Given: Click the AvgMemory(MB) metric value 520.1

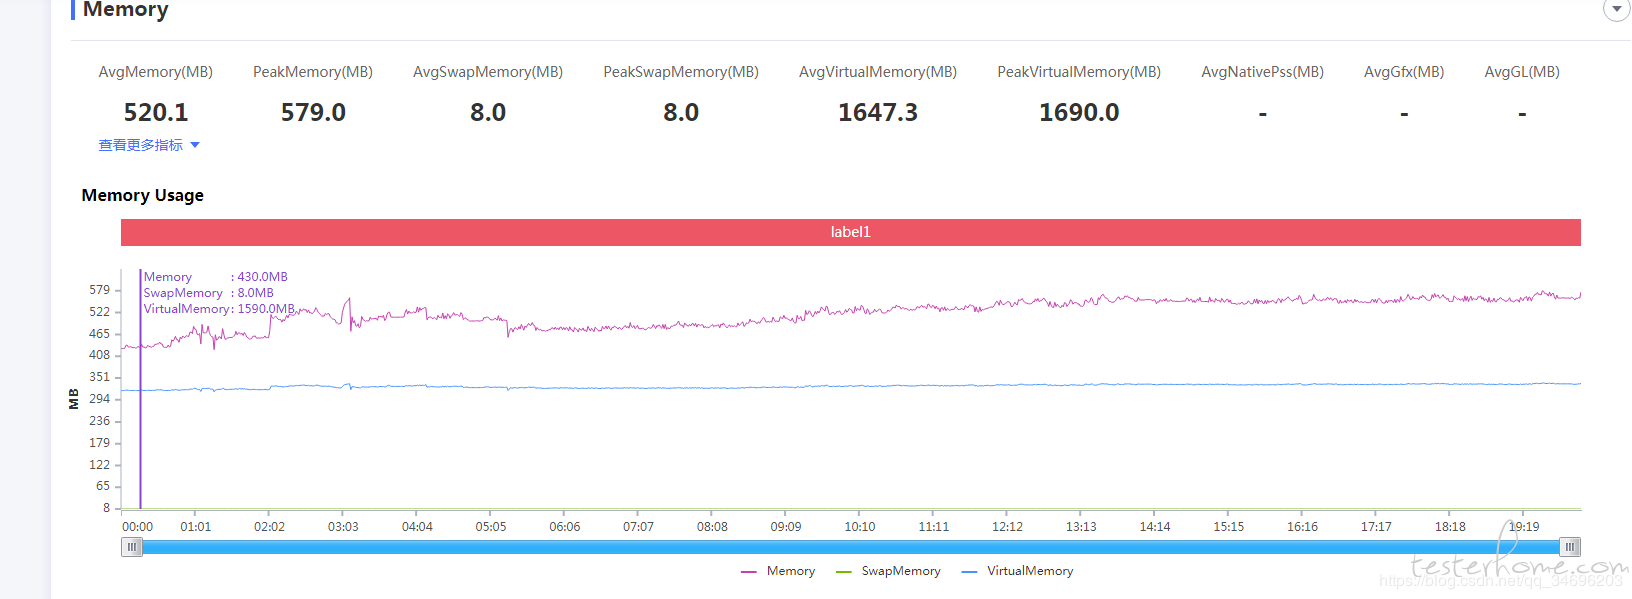Looking at the screenshot, I should (x=156, y=112).
